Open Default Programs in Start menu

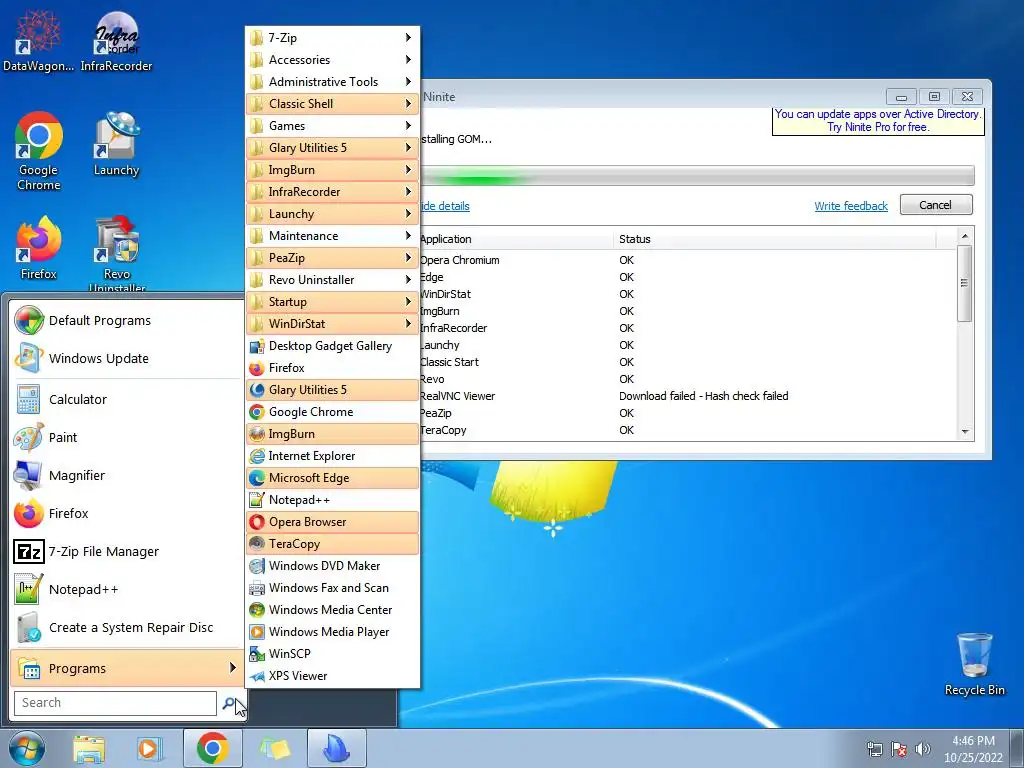tap(126, 321)
